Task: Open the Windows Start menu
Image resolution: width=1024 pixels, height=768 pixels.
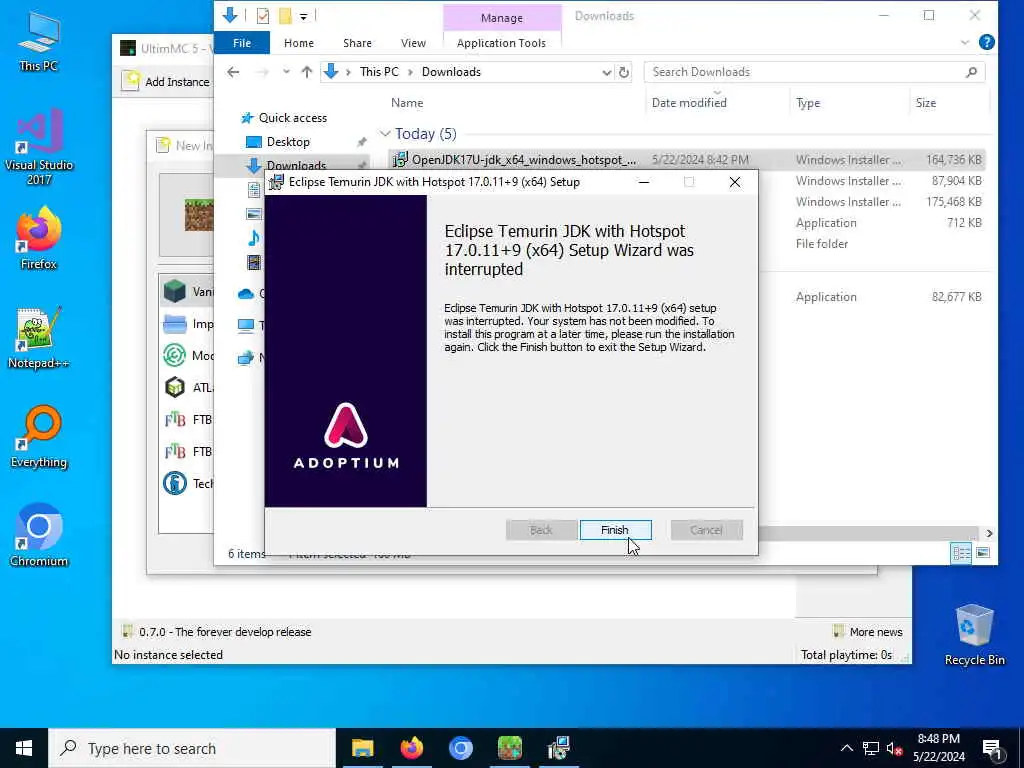Action: tap(24, 748)
